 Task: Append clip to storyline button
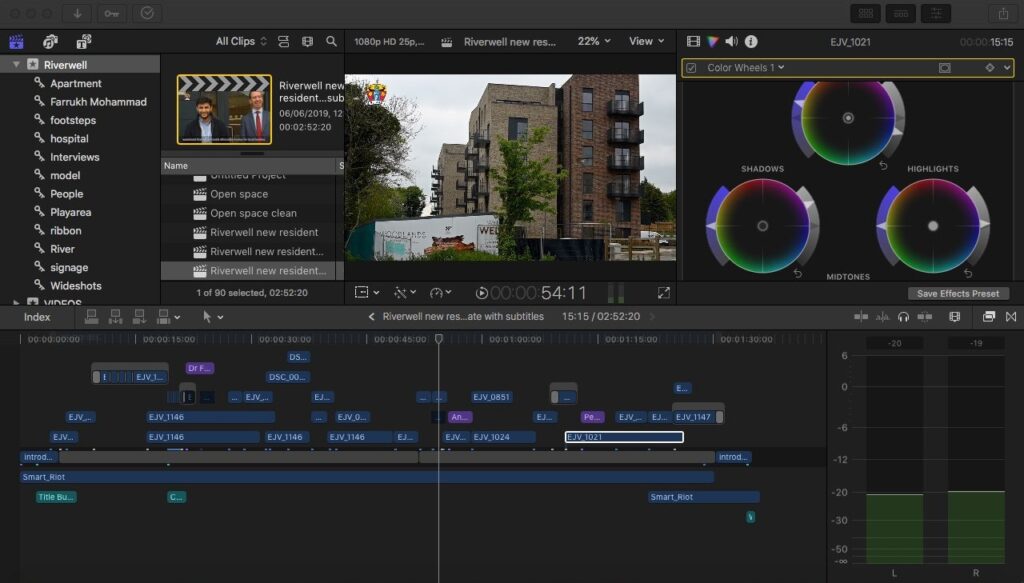tap(139, 317)
